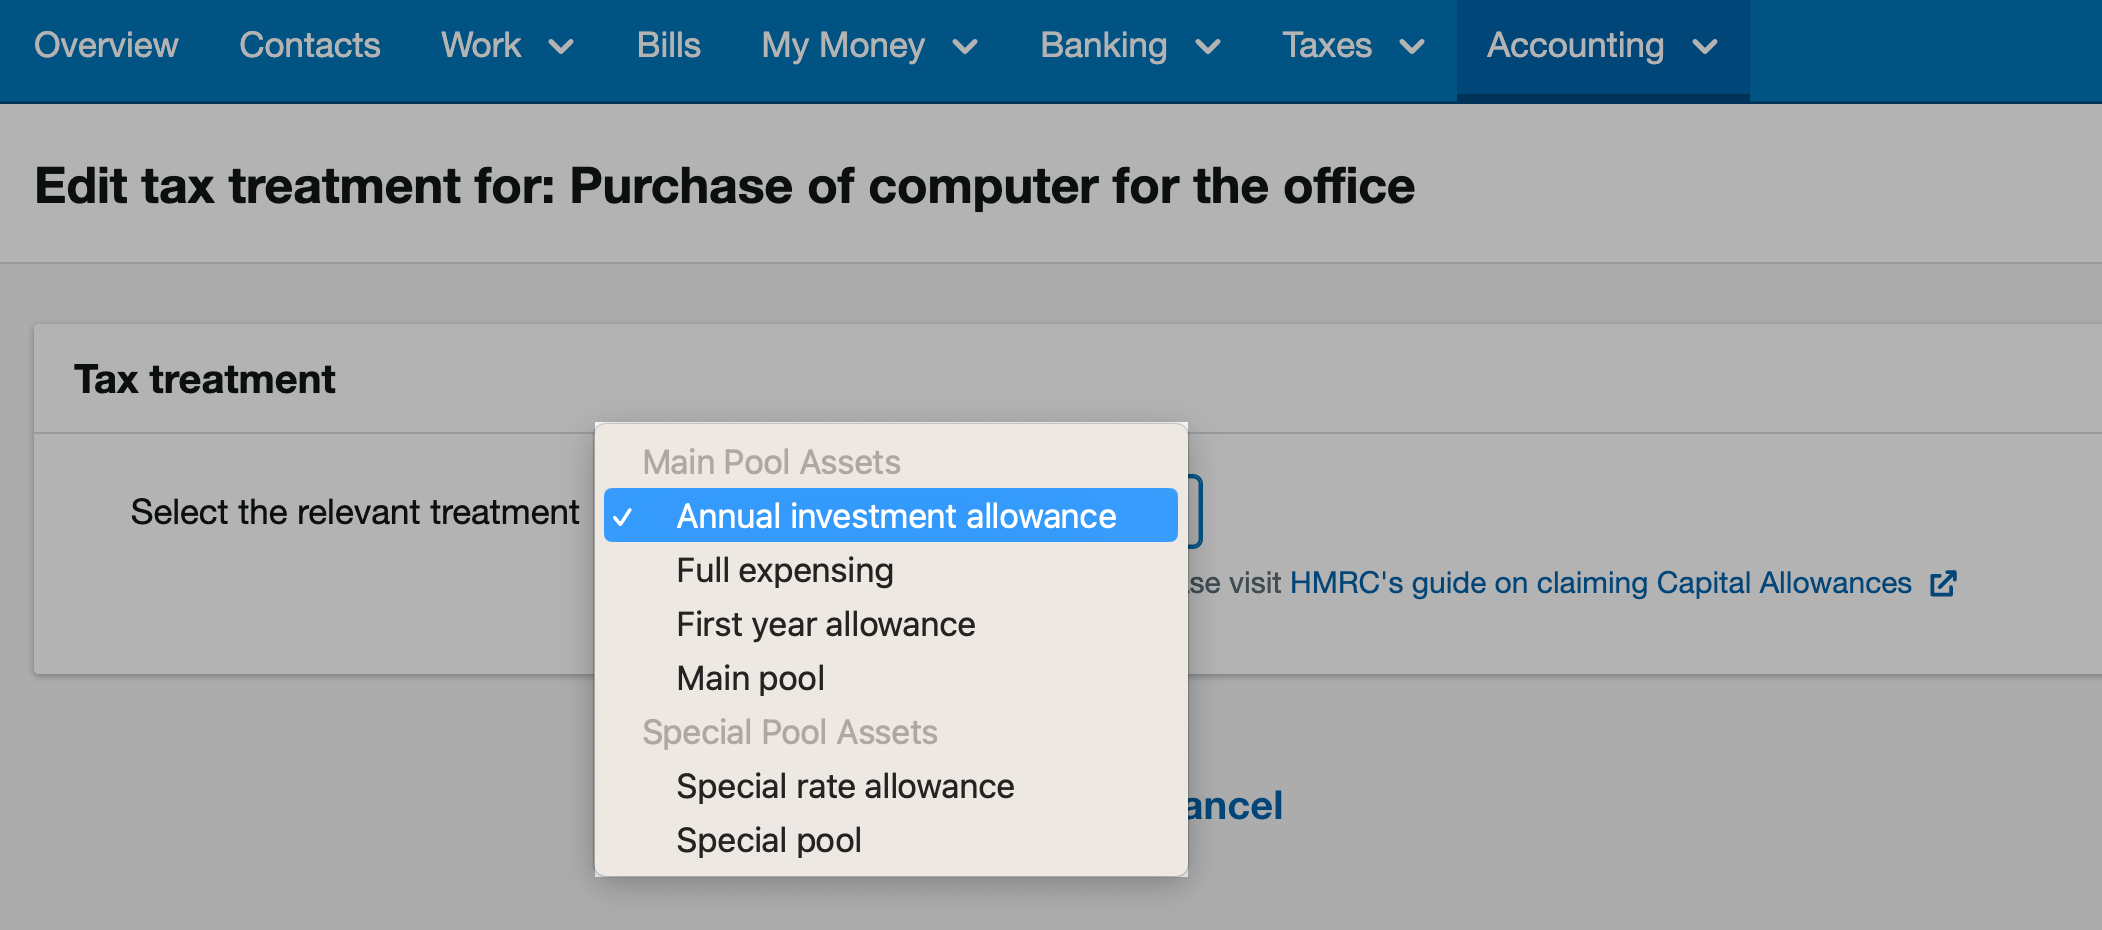This screenshot has width=2102, height=930.
Task: Click the Taxes chevron icon
Action: (1412, 46)
